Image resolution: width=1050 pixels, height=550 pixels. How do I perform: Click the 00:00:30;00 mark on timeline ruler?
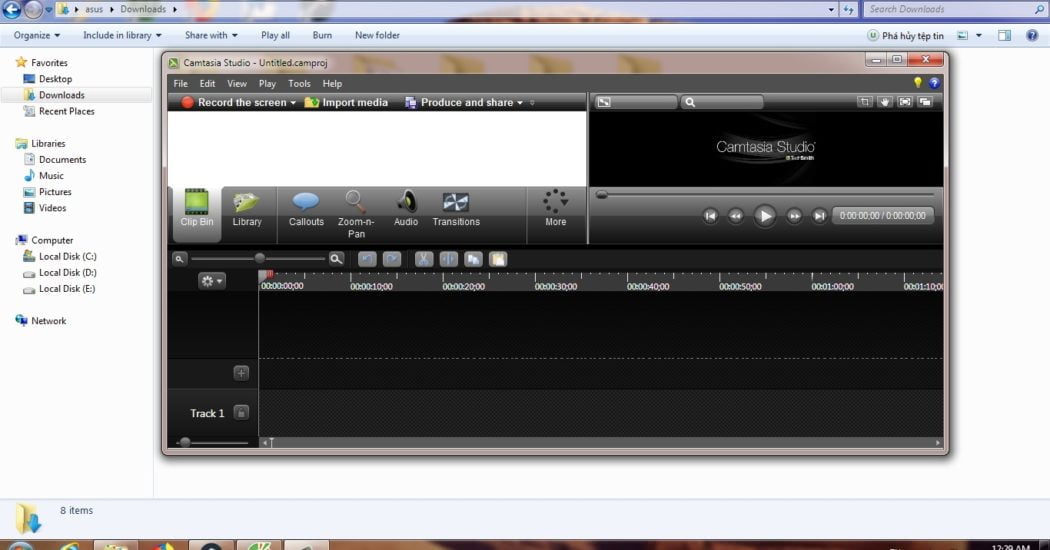(x=556, y=286)
